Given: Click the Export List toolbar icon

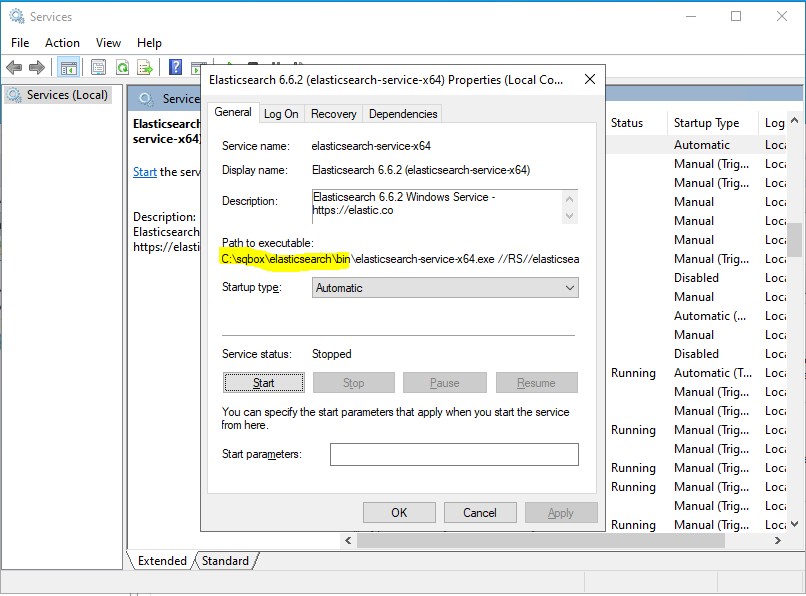Looking at the screenshot, I should click(x=145, y=67).
